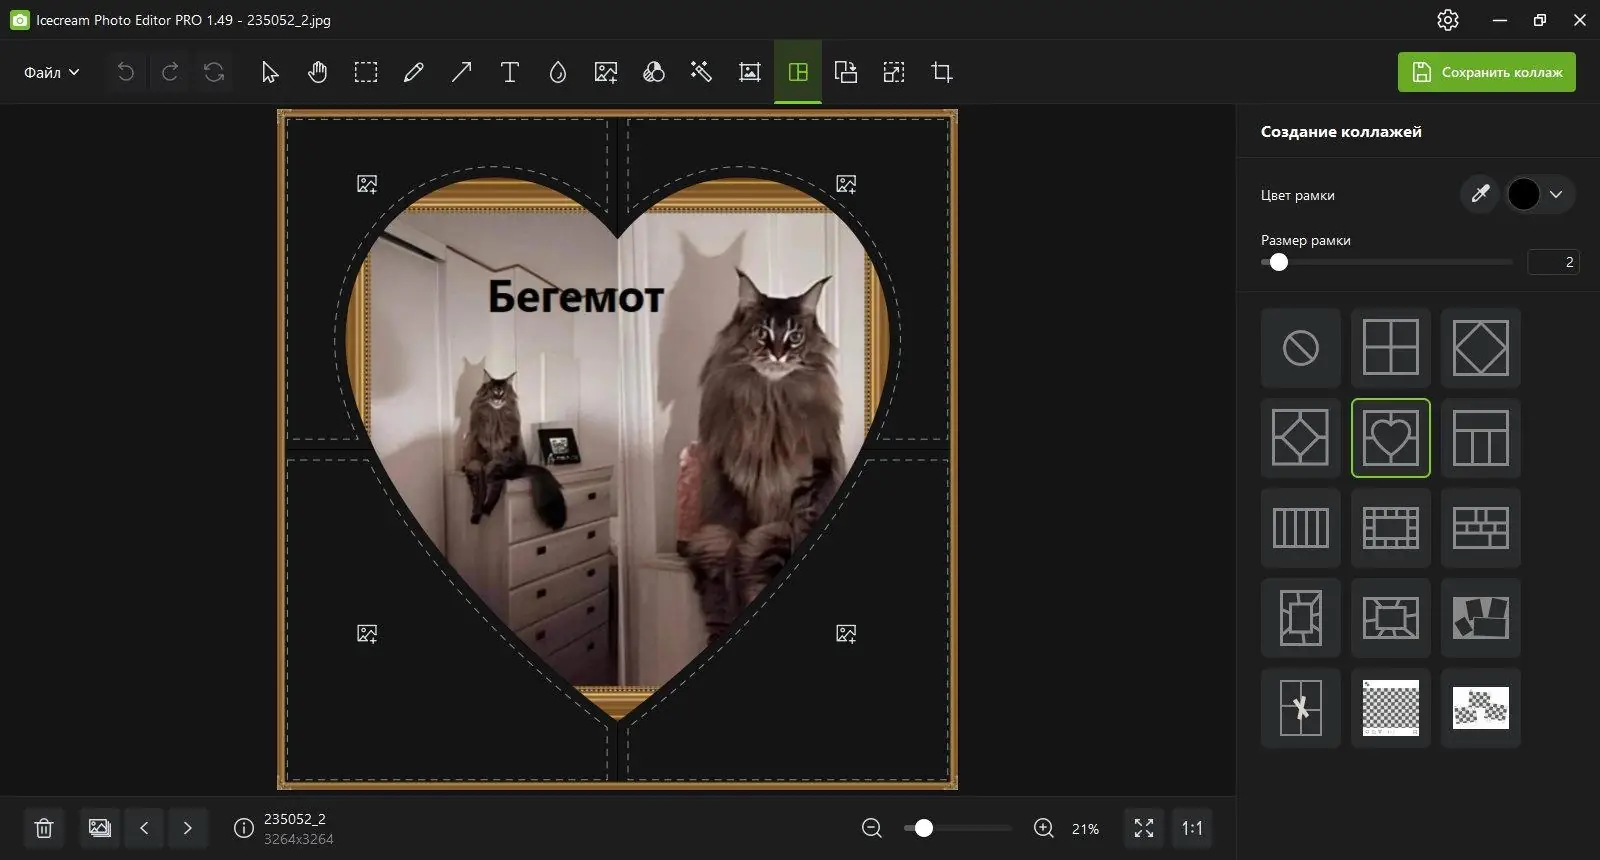Add image to top-left collage cell

[x=367, y=184]
